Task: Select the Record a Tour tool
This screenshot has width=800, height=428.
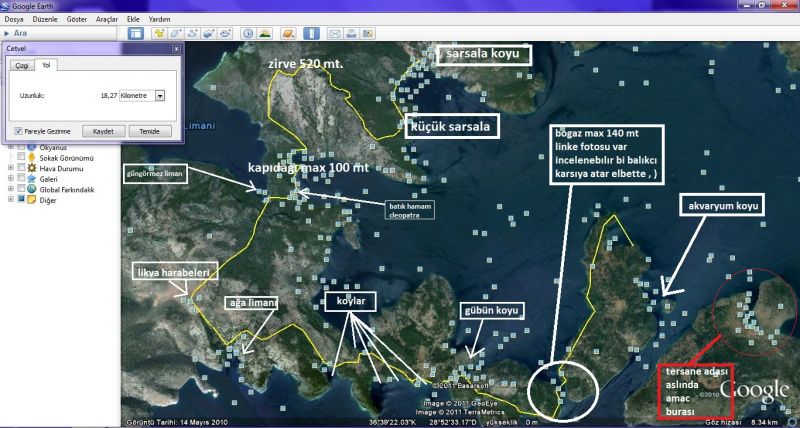Action: coord(225,34)
